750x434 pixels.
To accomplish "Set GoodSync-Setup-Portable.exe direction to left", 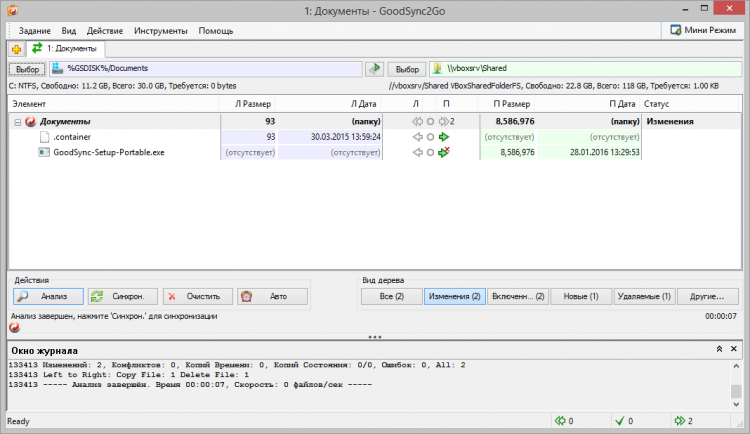I will [x=418, y=152].
